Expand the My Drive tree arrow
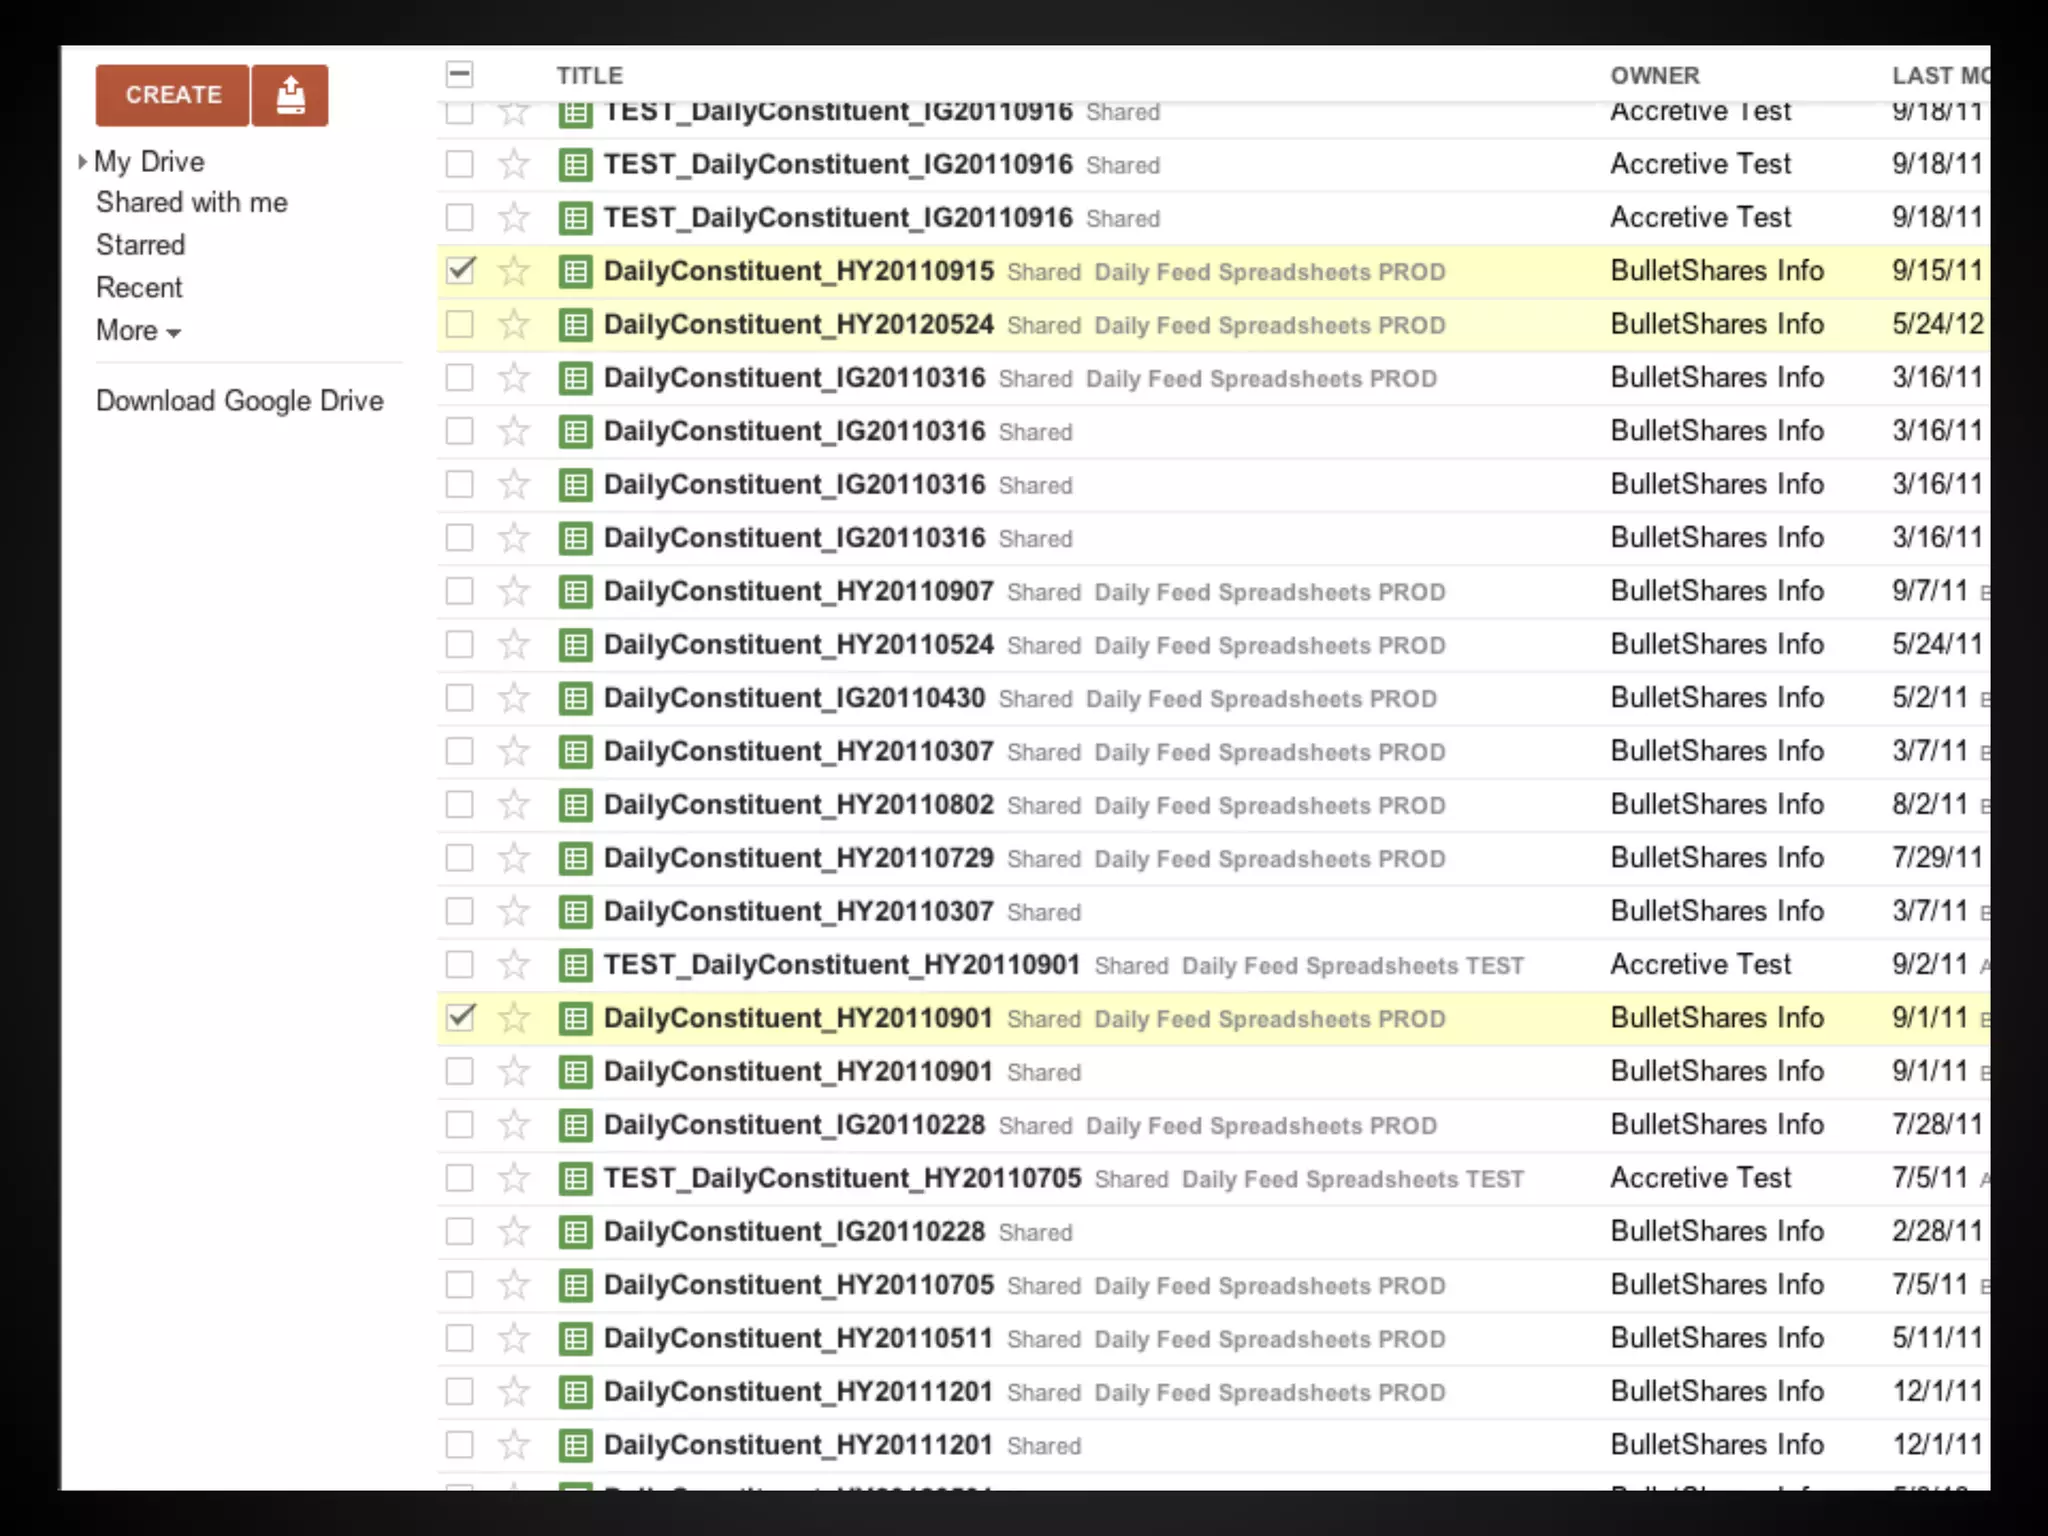 (83, 162)
